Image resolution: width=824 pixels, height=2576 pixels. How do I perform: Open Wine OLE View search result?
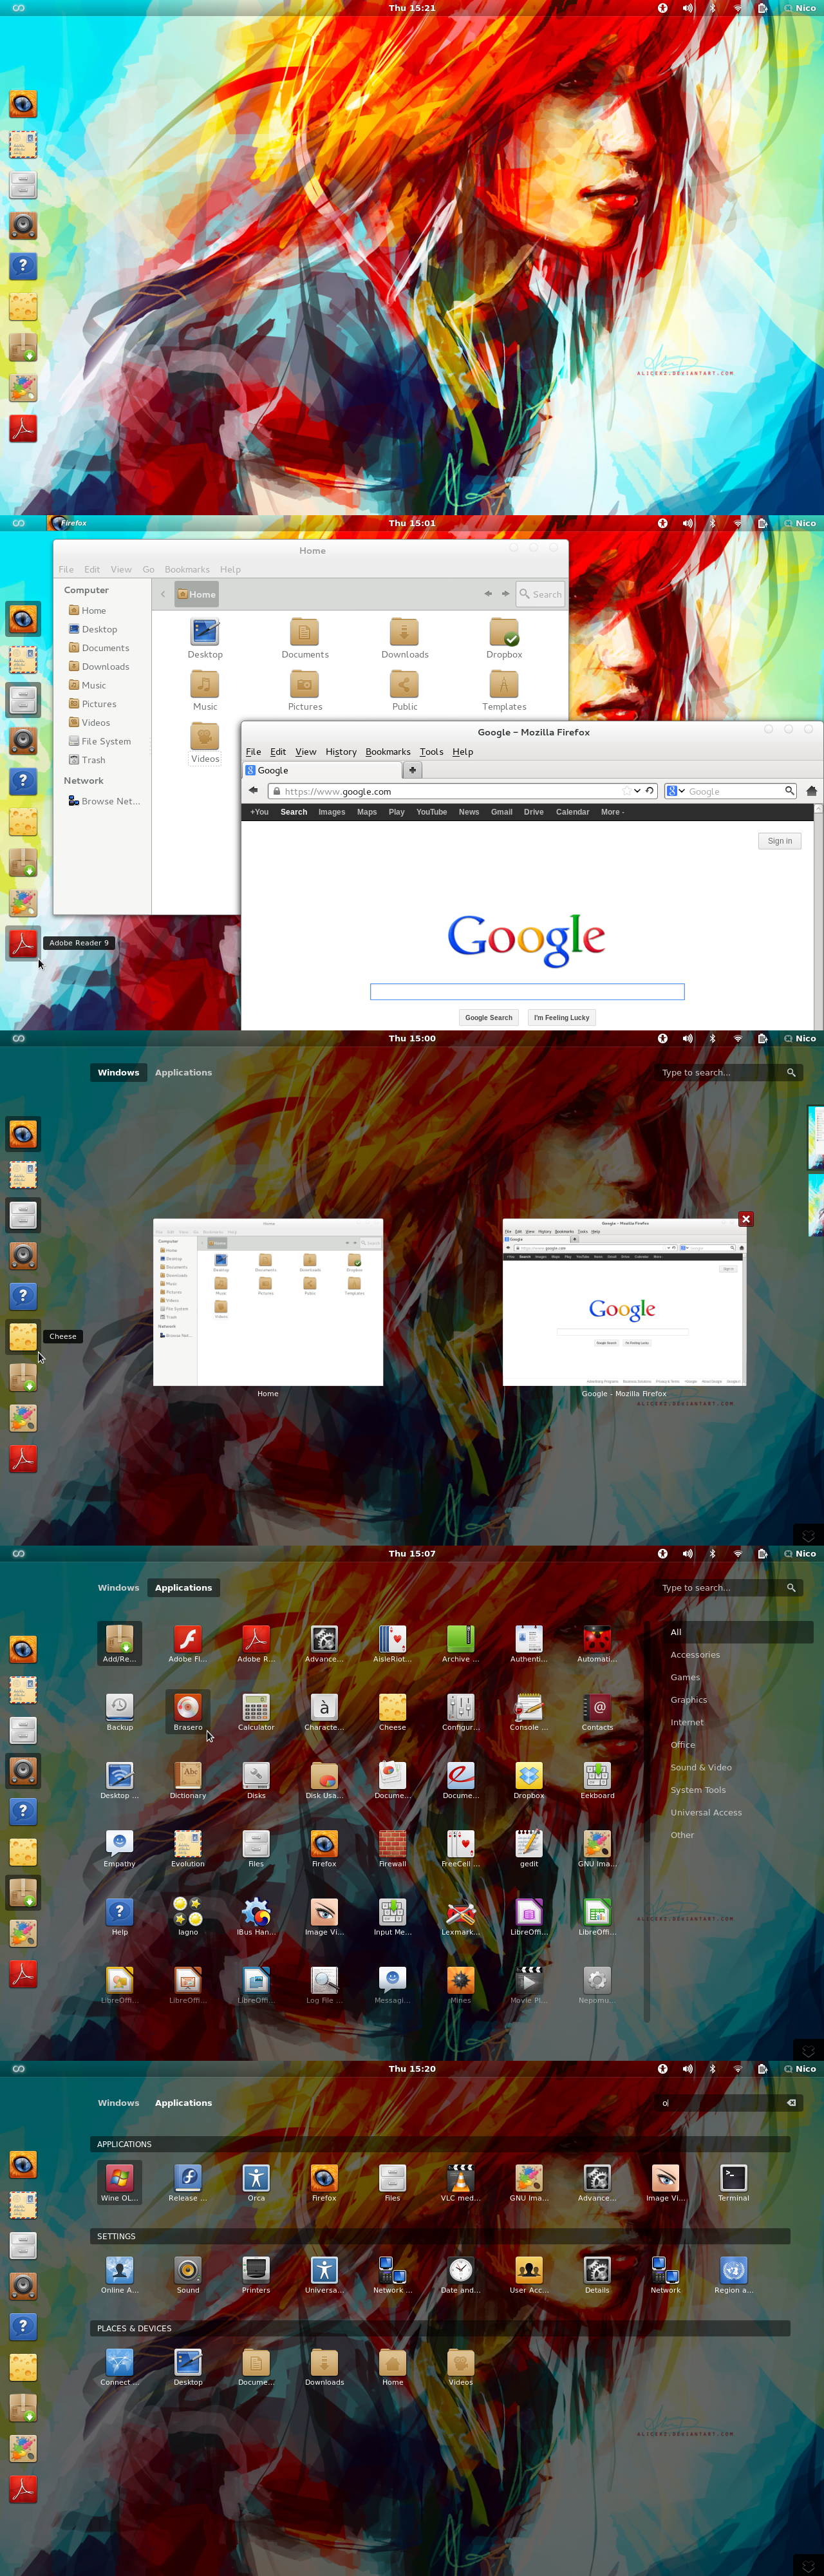pyautogui.click(x=119, y=2182)
